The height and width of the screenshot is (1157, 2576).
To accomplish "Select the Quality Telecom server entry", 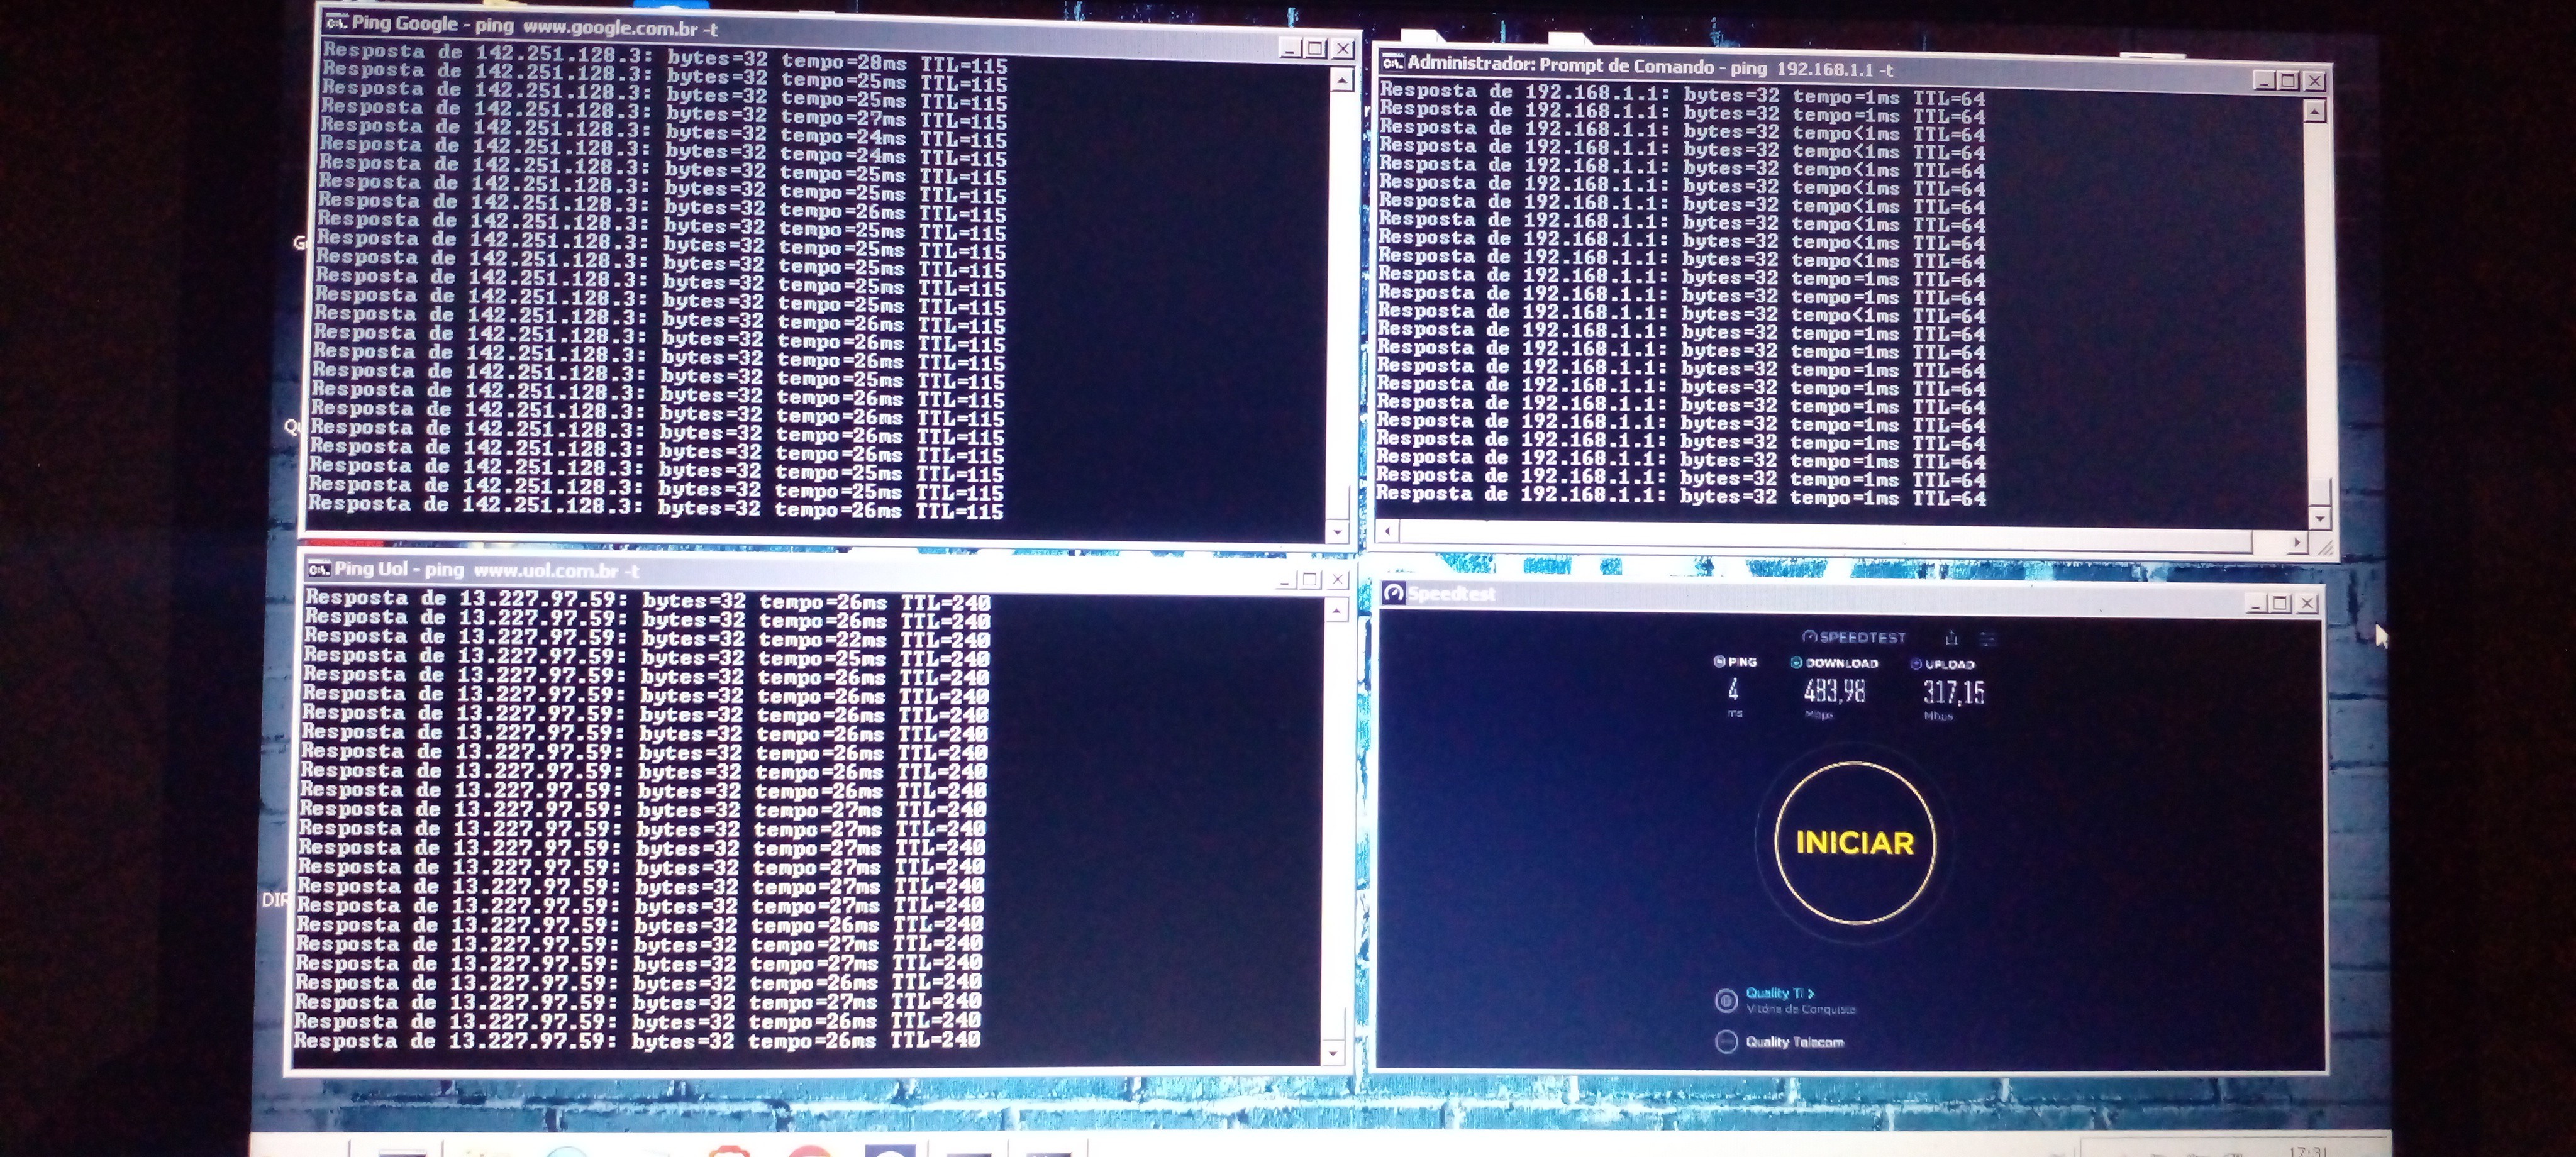I will pos(1794,1042).
